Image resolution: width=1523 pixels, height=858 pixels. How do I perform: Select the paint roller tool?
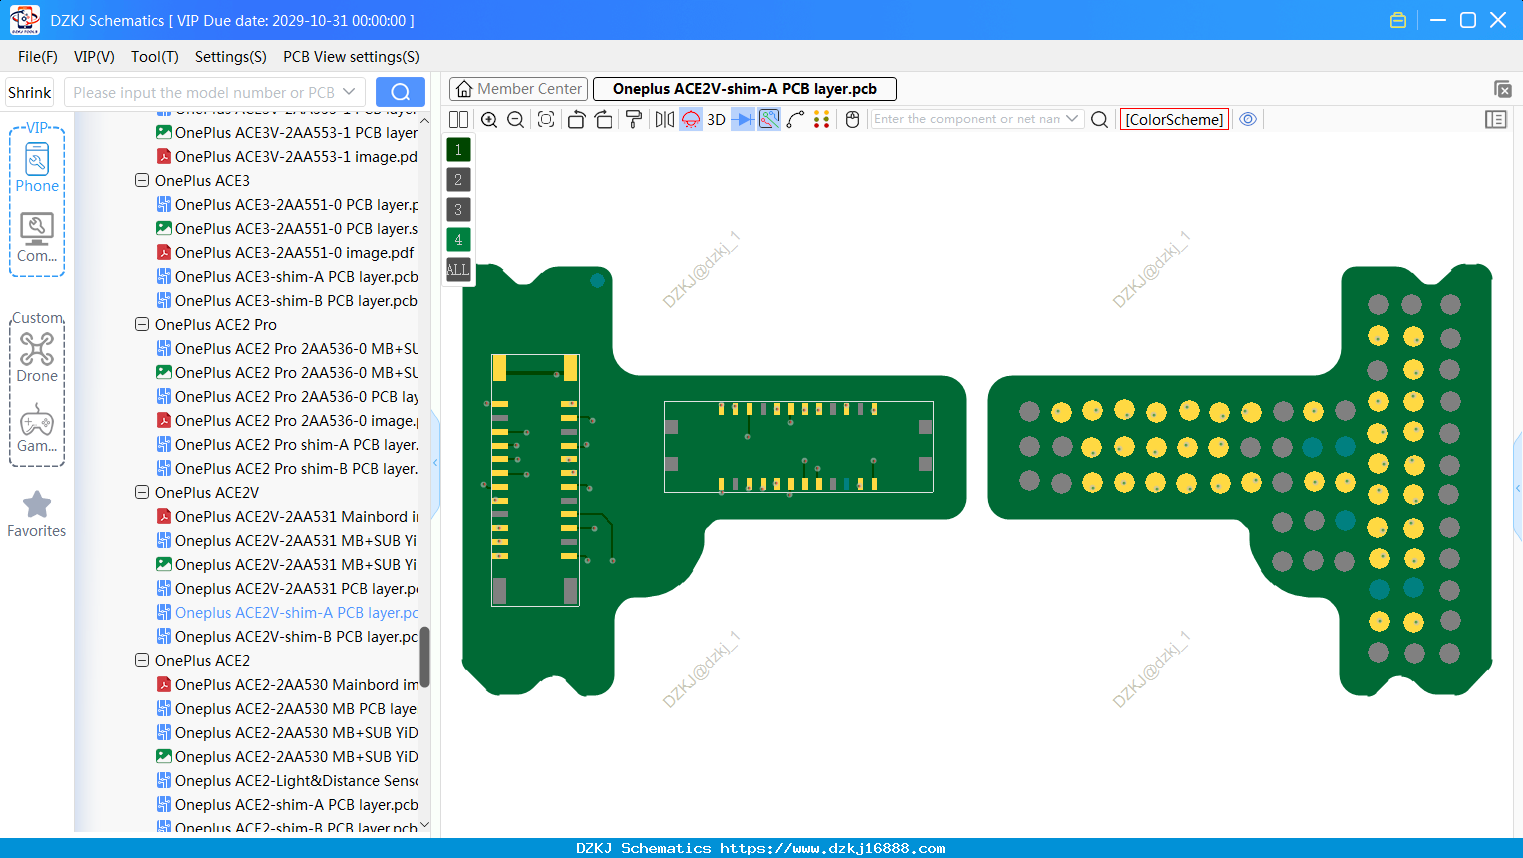point(634,119)
